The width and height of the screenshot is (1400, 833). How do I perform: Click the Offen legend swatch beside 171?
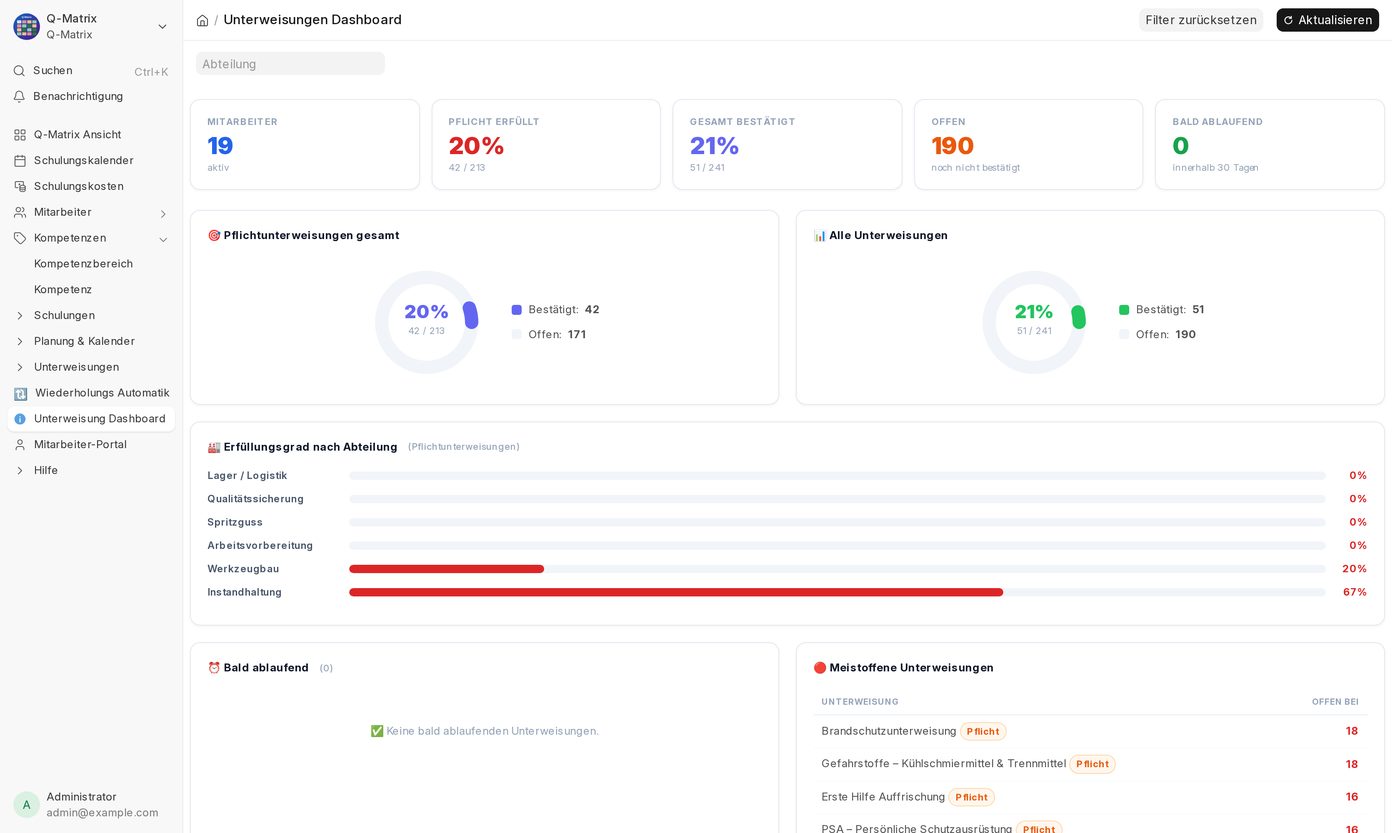point(517,335)
